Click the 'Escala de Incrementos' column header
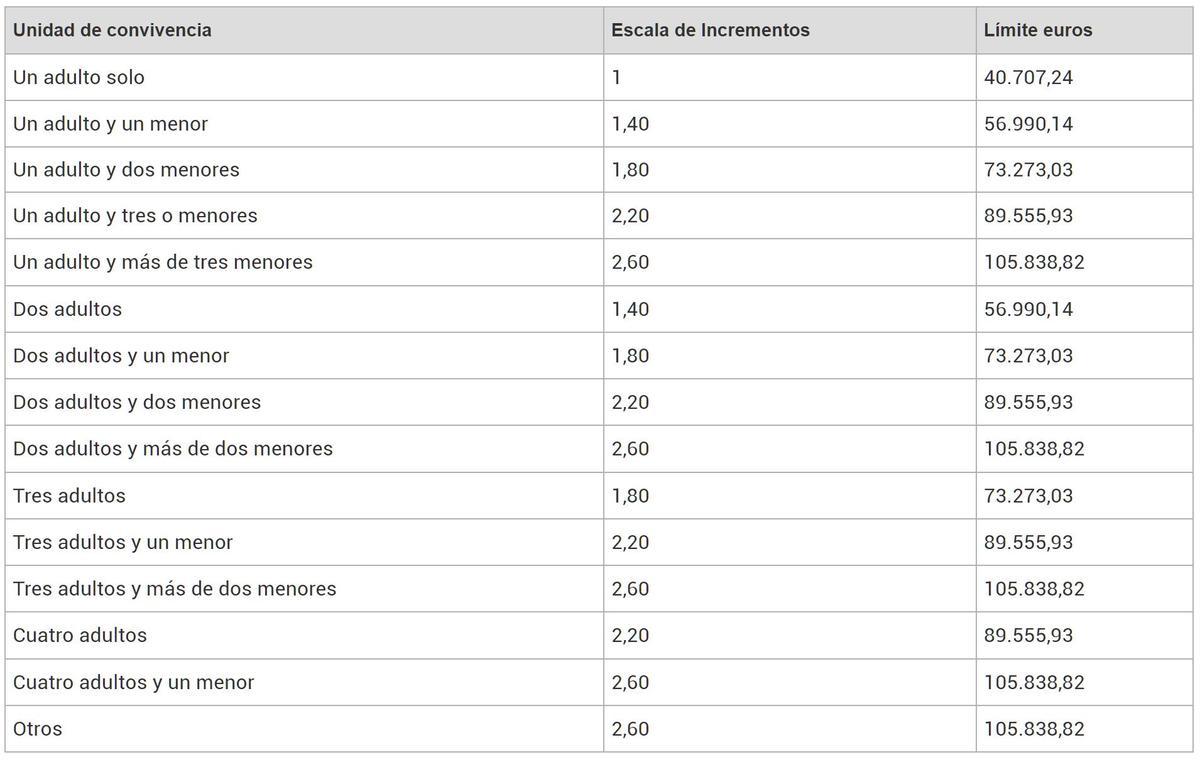1200x760 pixels. [710, 30]
